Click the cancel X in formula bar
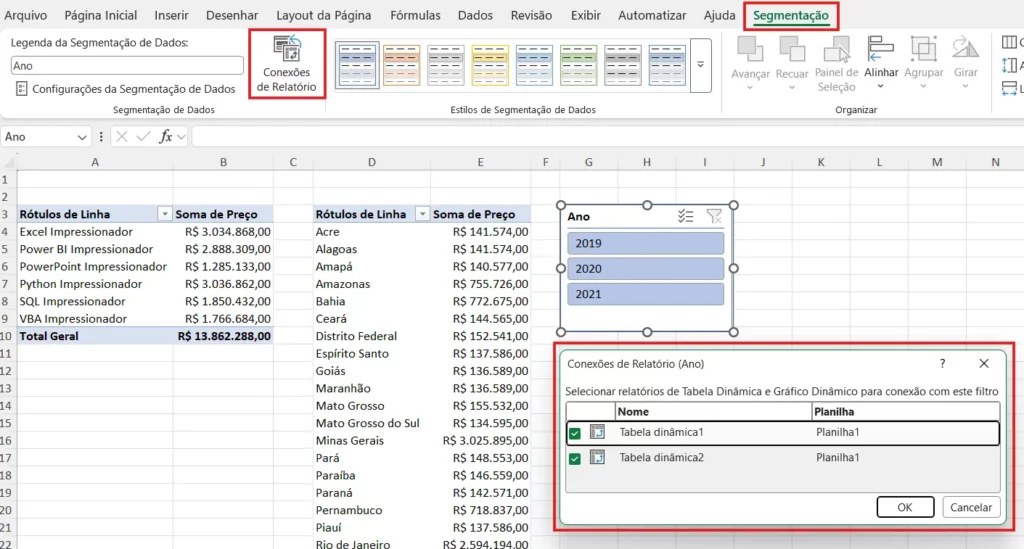 click(x=121, y=136)
